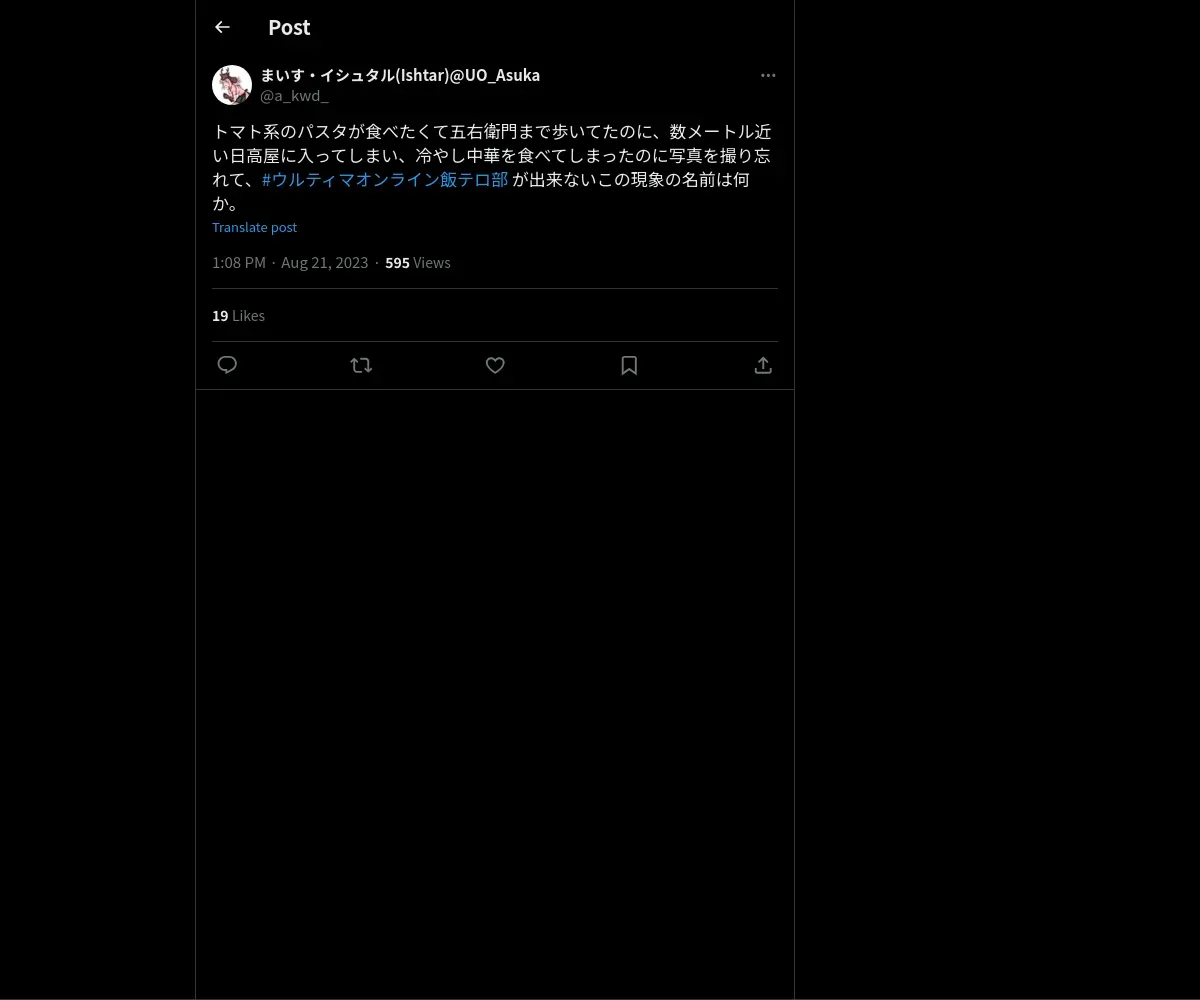
Task: Click the post text starting トマト系のパスタ
Action: click(492, 167)
